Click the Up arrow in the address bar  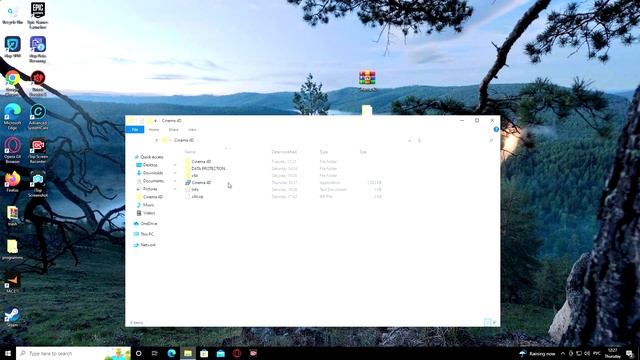pos(156,140)
